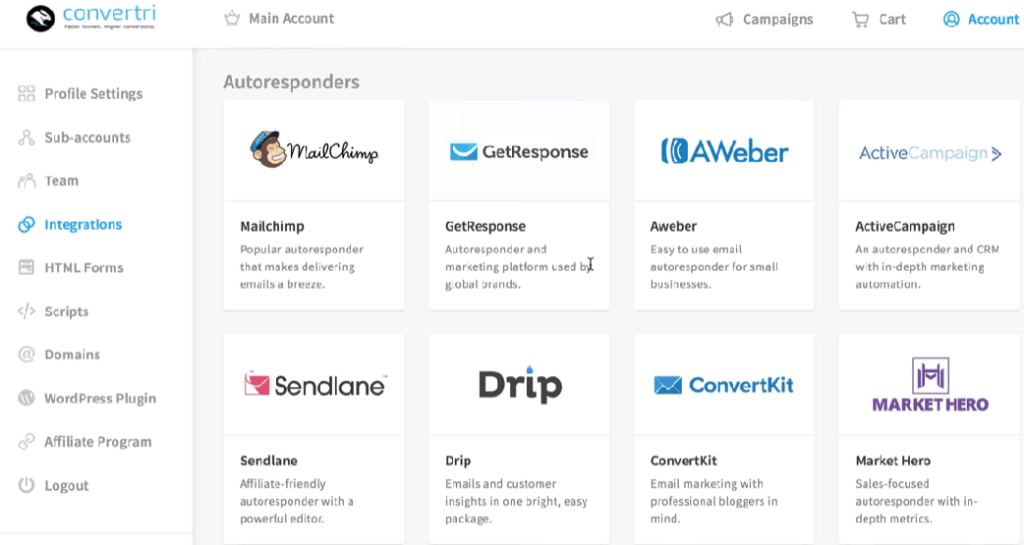Click the Cart shopping icon
This screenshot has width=1024, height=545.
coord(860,19)
